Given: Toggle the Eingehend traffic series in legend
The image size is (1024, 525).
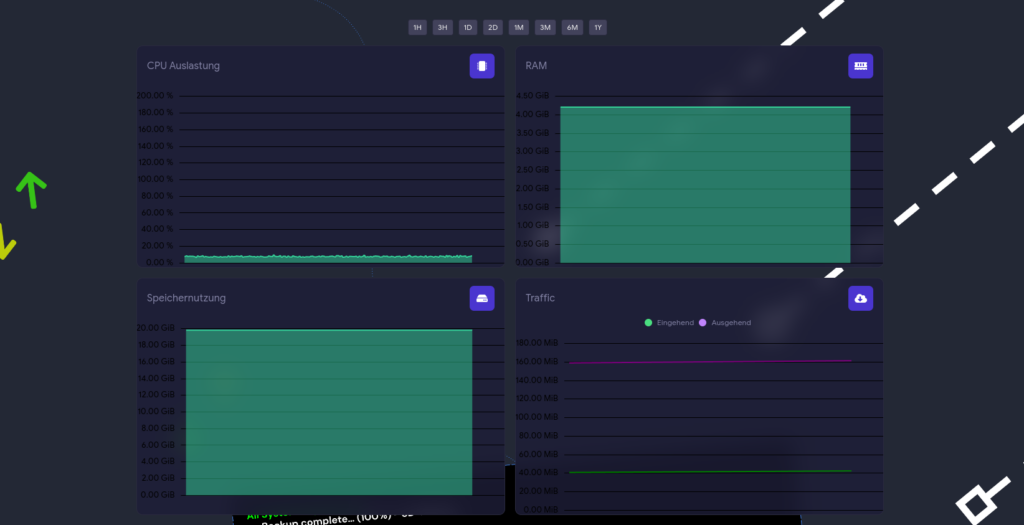Looking at the screenshot, I should point(669,323).
